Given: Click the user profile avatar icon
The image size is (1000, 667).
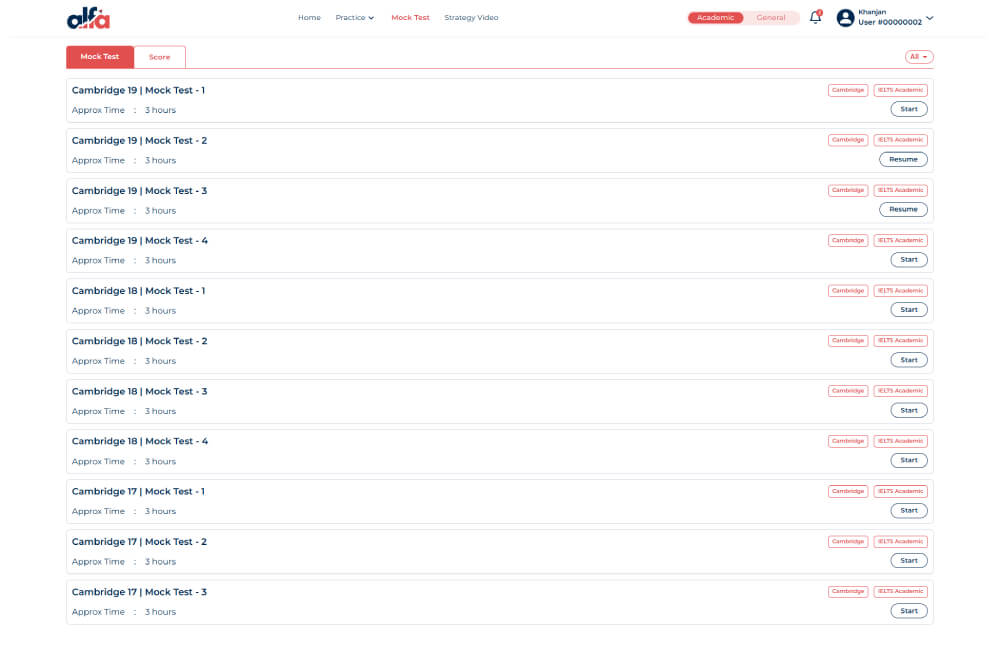Looking at the screenshot, I should pyautogui.click(x=845, y=18).
